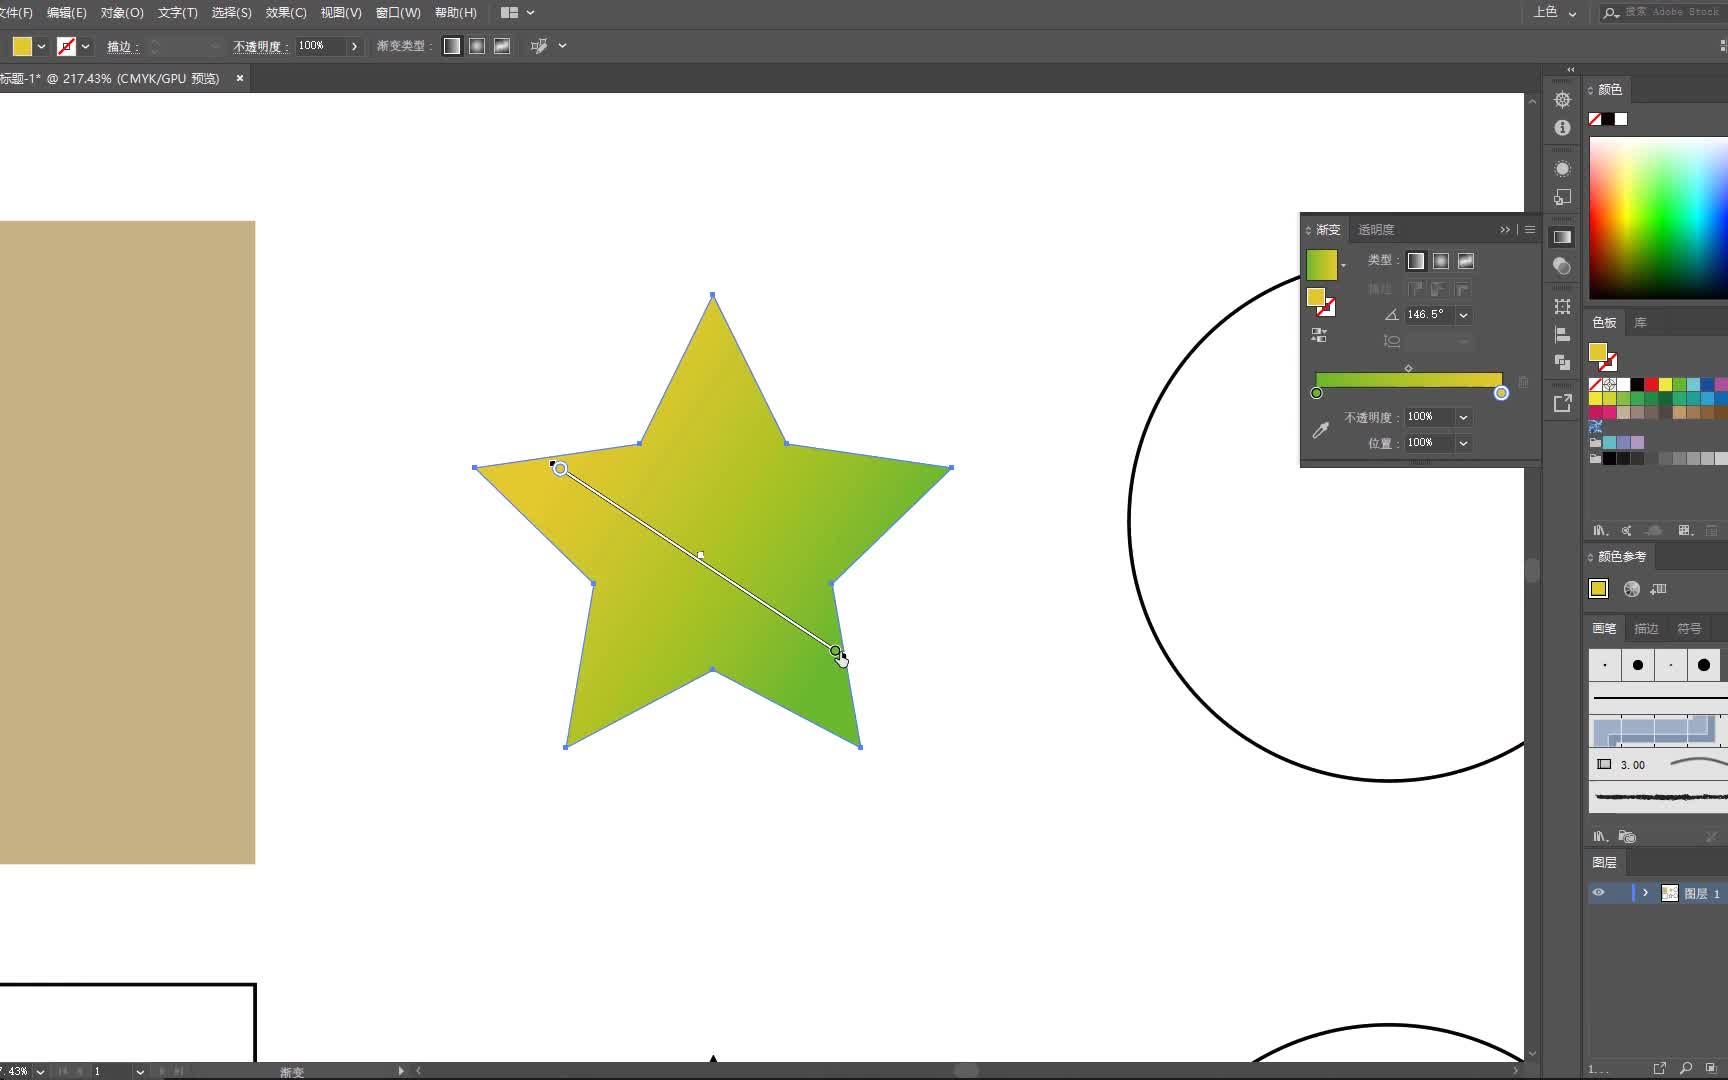Open the Gradient panel icon in dock
This screenshot has width=1728, height=1080.
click(x=1562, y=237)
